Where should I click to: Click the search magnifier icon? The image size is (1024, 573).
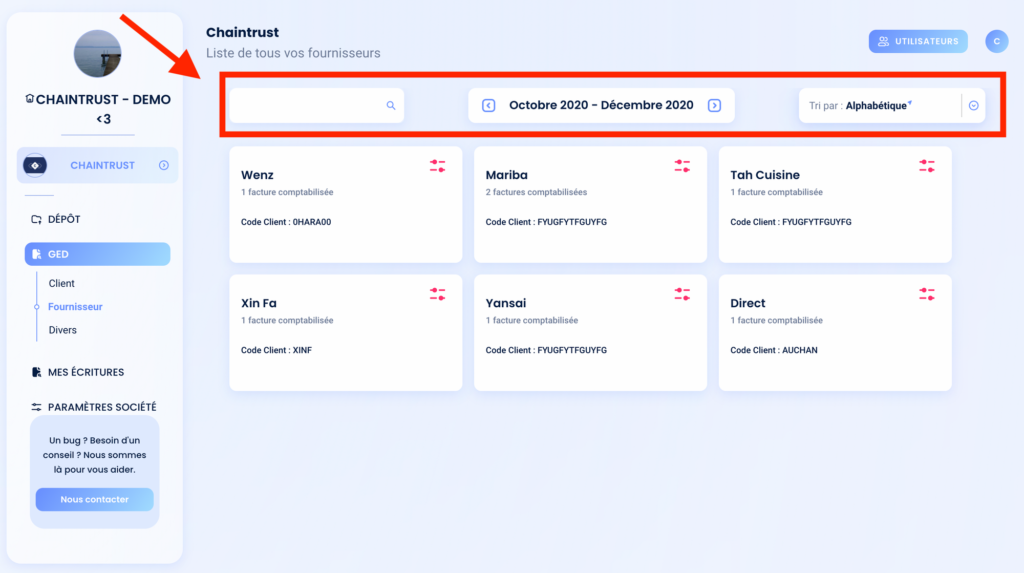[391, 105]
